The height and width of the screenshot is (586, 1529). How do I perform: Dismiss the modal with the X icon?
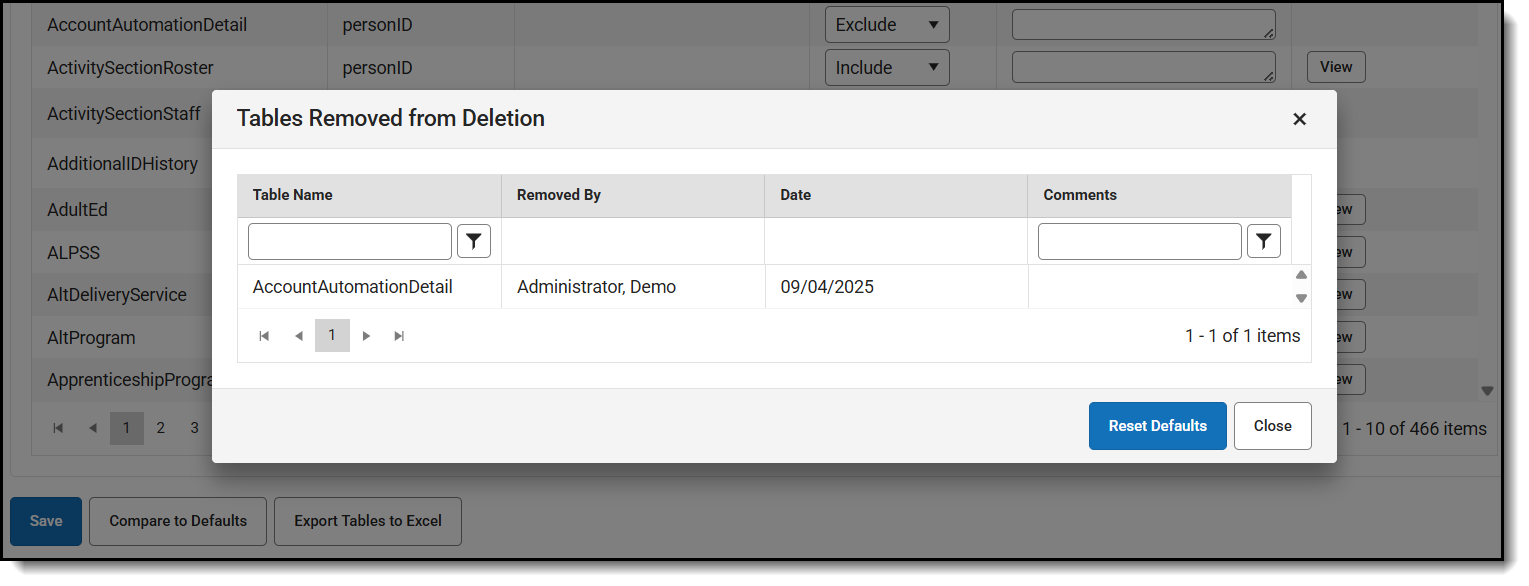1299,118
